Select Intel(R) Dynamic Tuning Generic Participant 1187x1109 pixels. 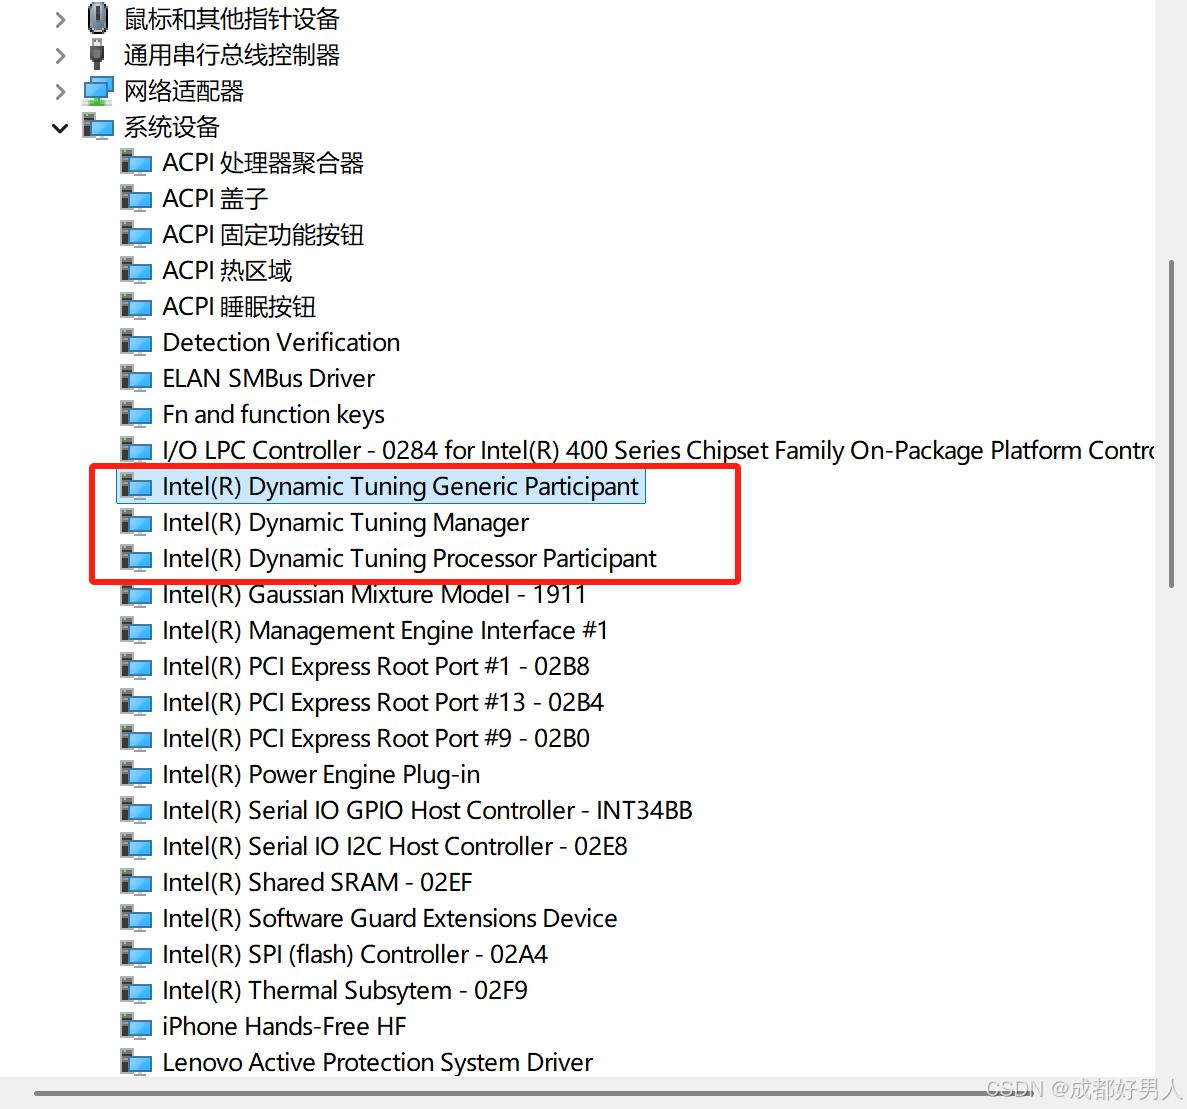coord(401,487)
